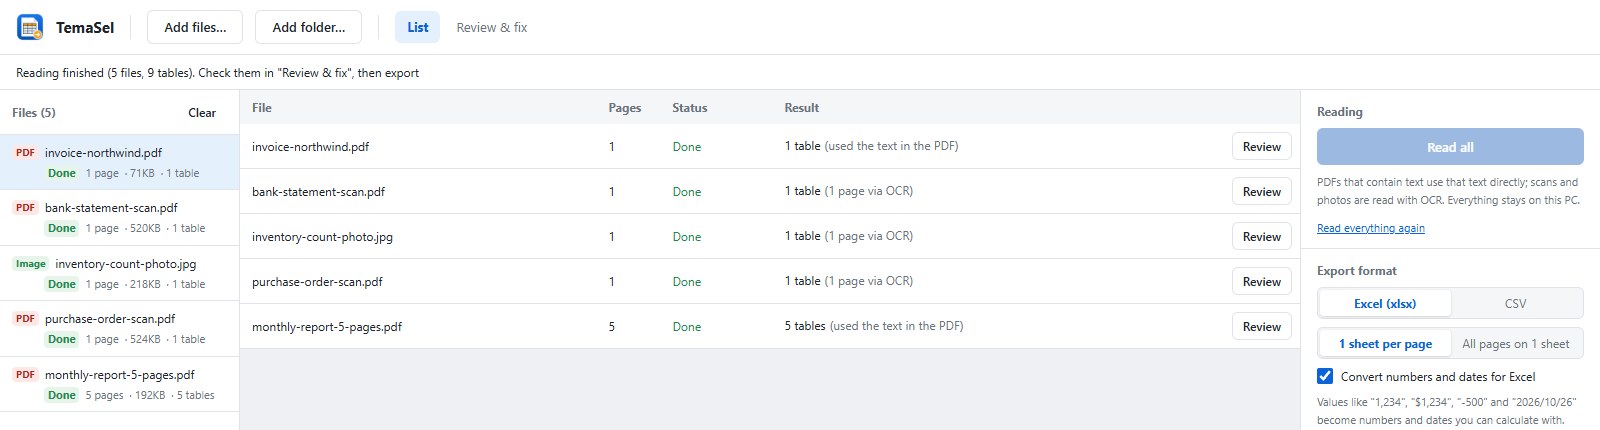The image size is (1600, 430).
Task: Choose 1 sheet per page option
Action: pyautogui.click(x=1385, y=343)
